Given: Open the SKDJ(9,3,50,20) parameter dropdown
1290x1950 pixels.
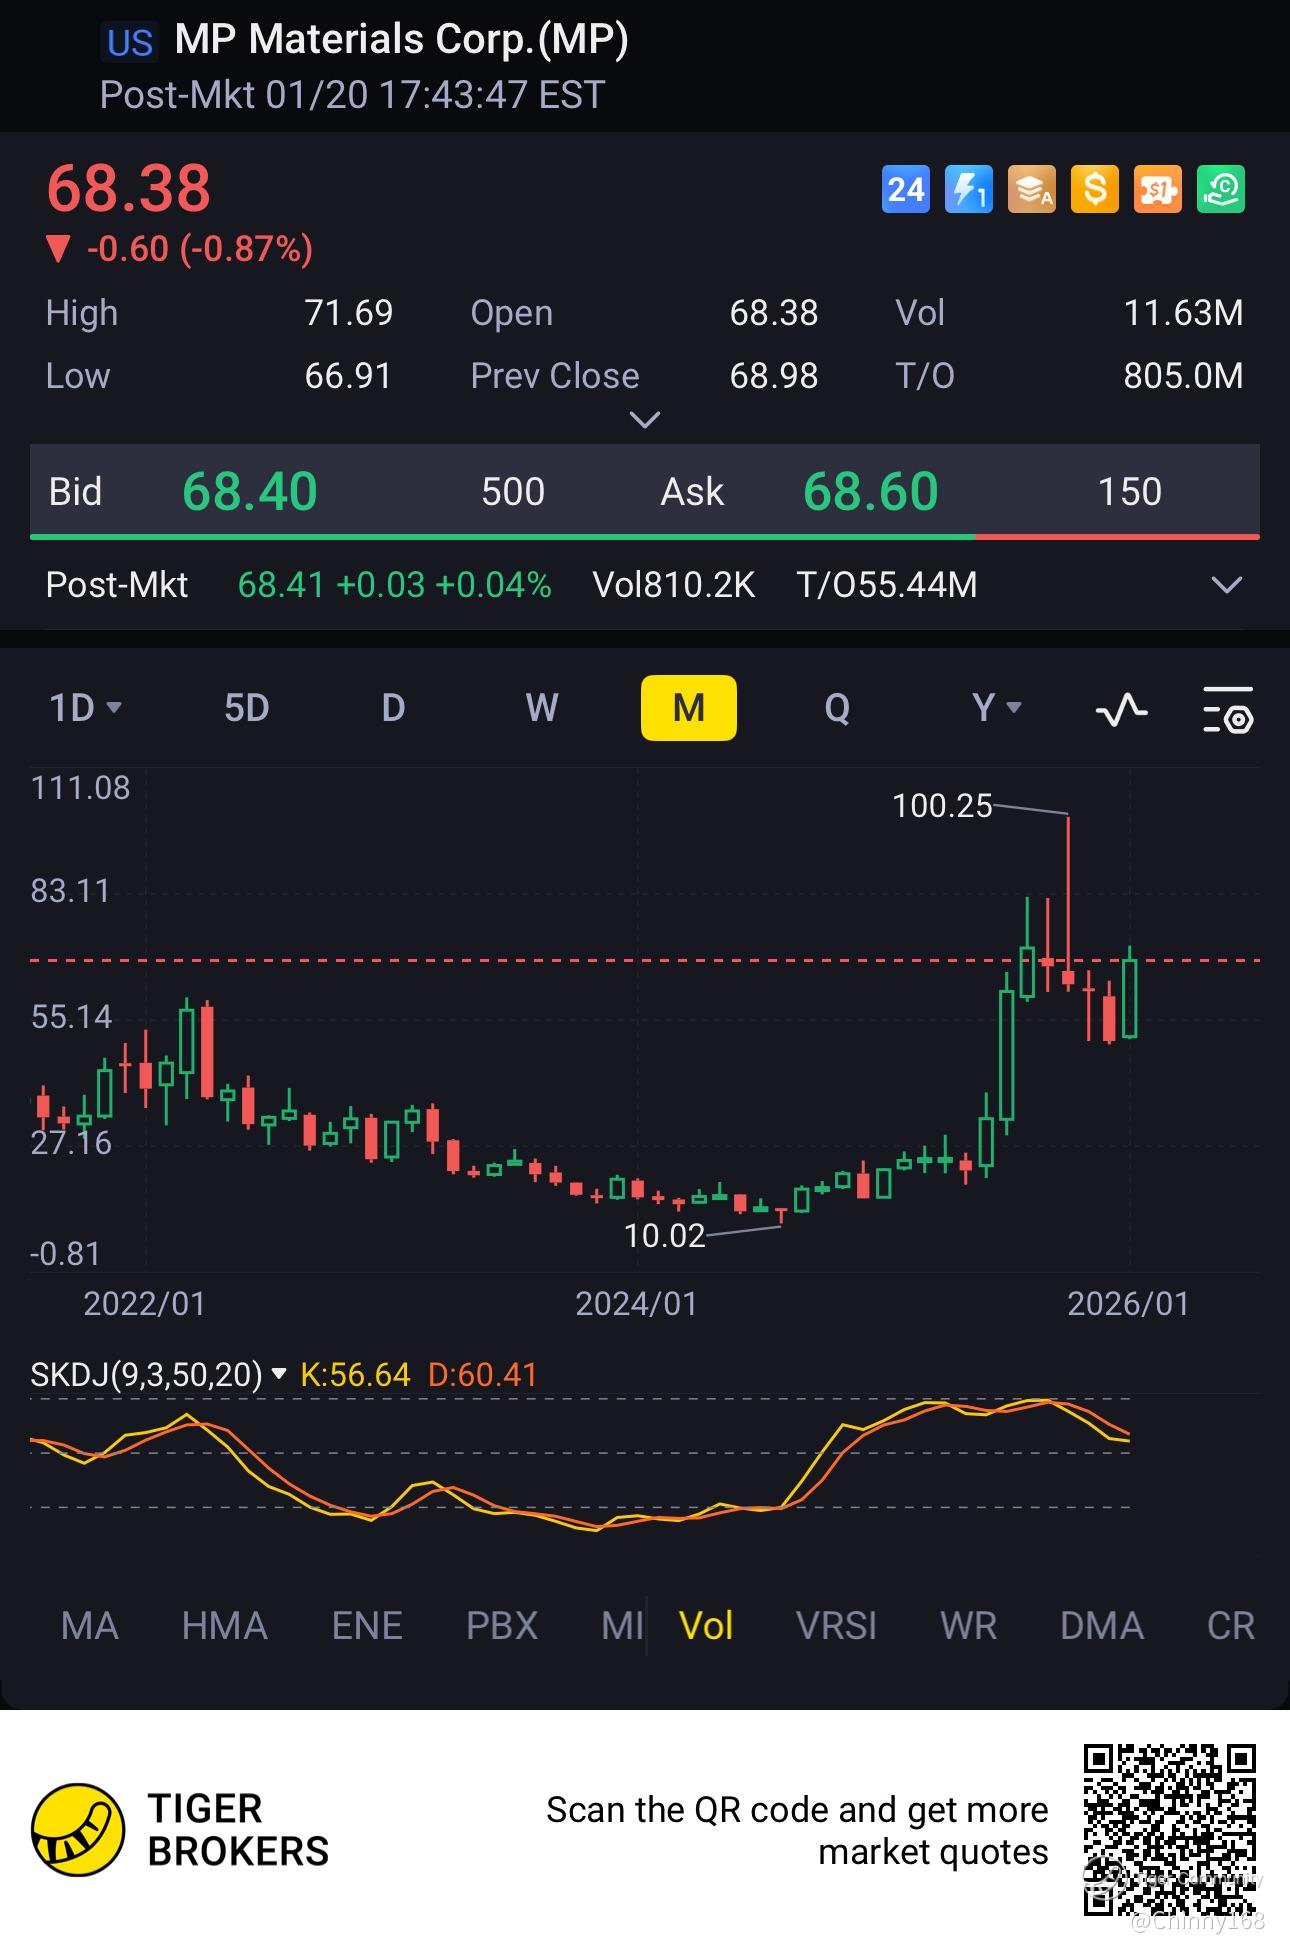Looking at the screenshot, I should pyautogui.click(x=279, y=1374).
